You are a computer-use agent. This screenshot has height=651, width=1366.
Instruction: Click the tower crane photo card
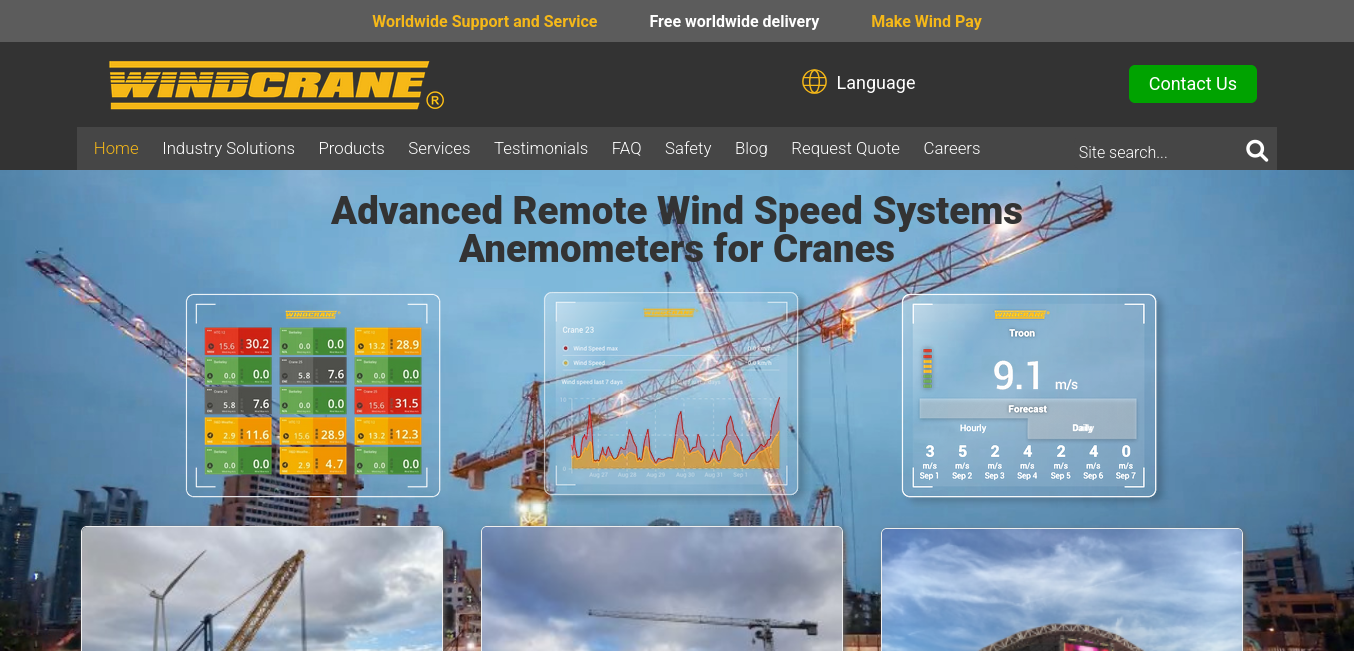pos(662,589)
